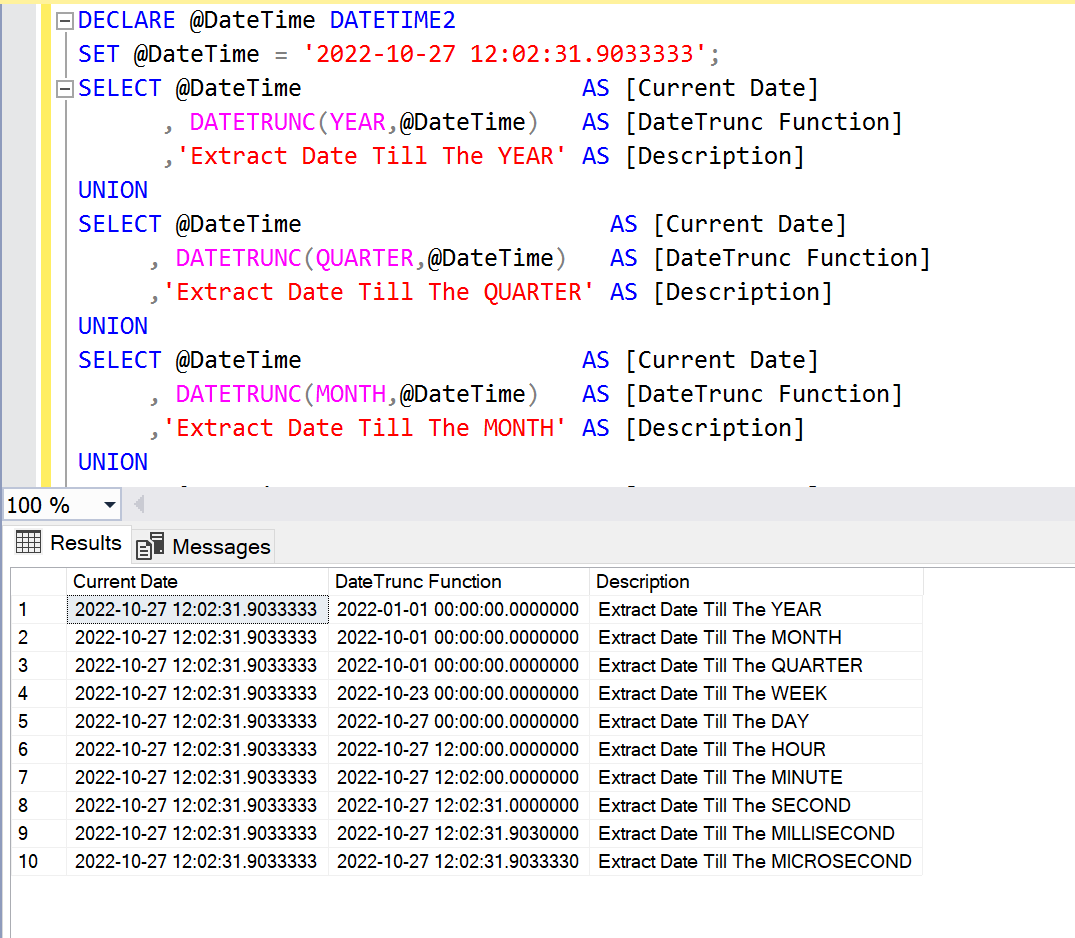Click the horizontal scrollbar left arrow
Viewport: 1075px width, 938px height.
click(x=137, y=505)
